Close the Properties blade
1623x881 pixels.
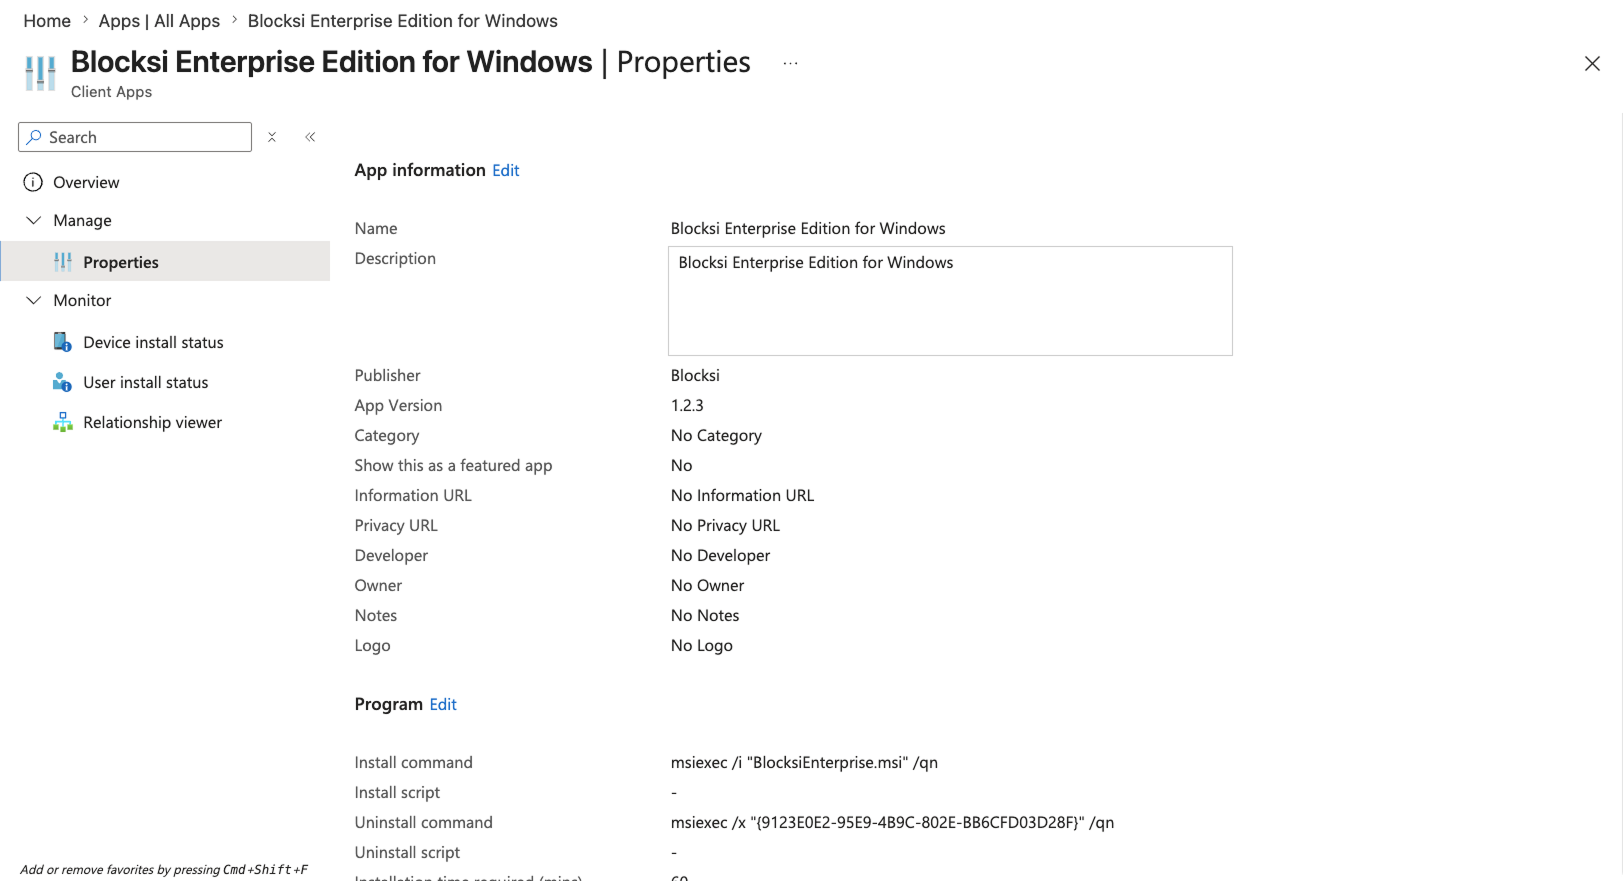(x=1592, y=64)
